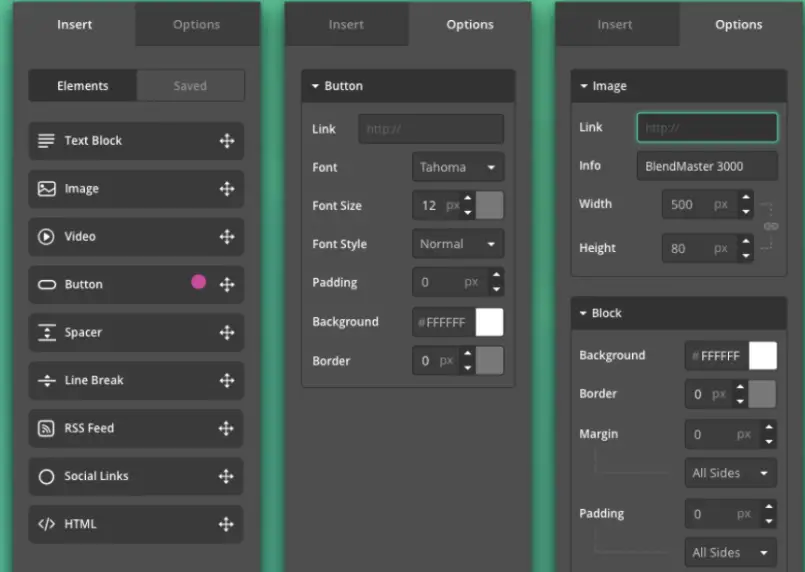Open the Margin All Sides dropdown
Viewport: 805px width, 572px height.
(x=731, y=473)
